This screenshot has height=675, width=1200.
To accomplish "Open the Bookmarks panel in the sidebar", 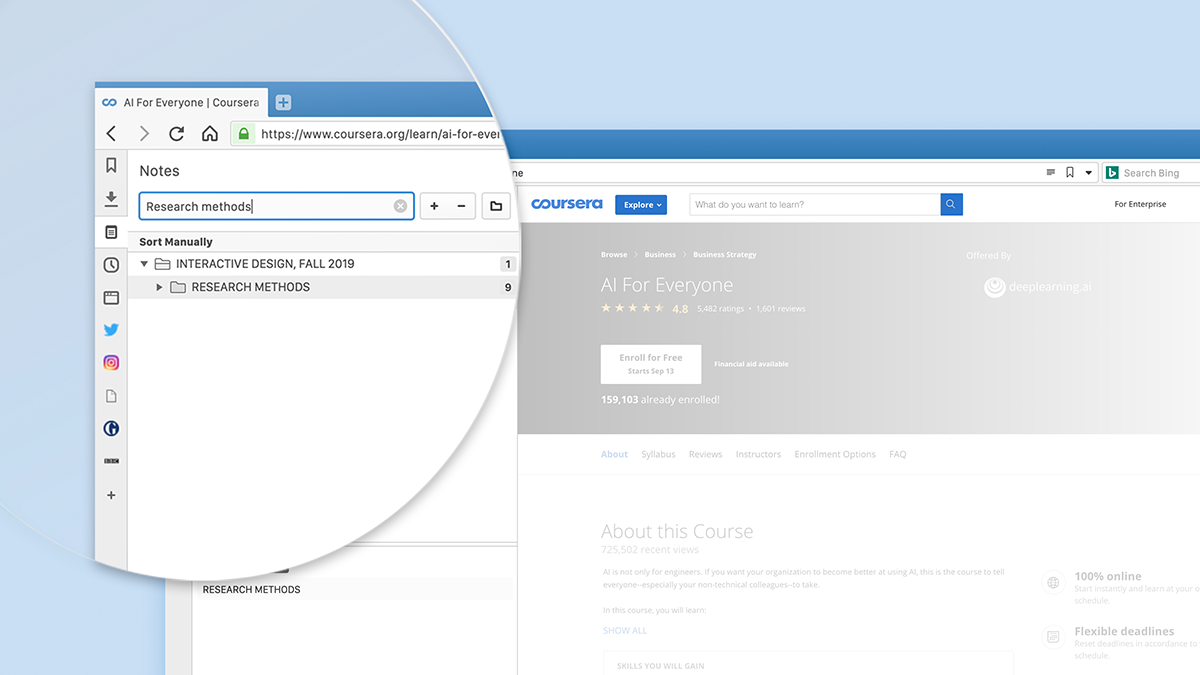I will (111, 165).
